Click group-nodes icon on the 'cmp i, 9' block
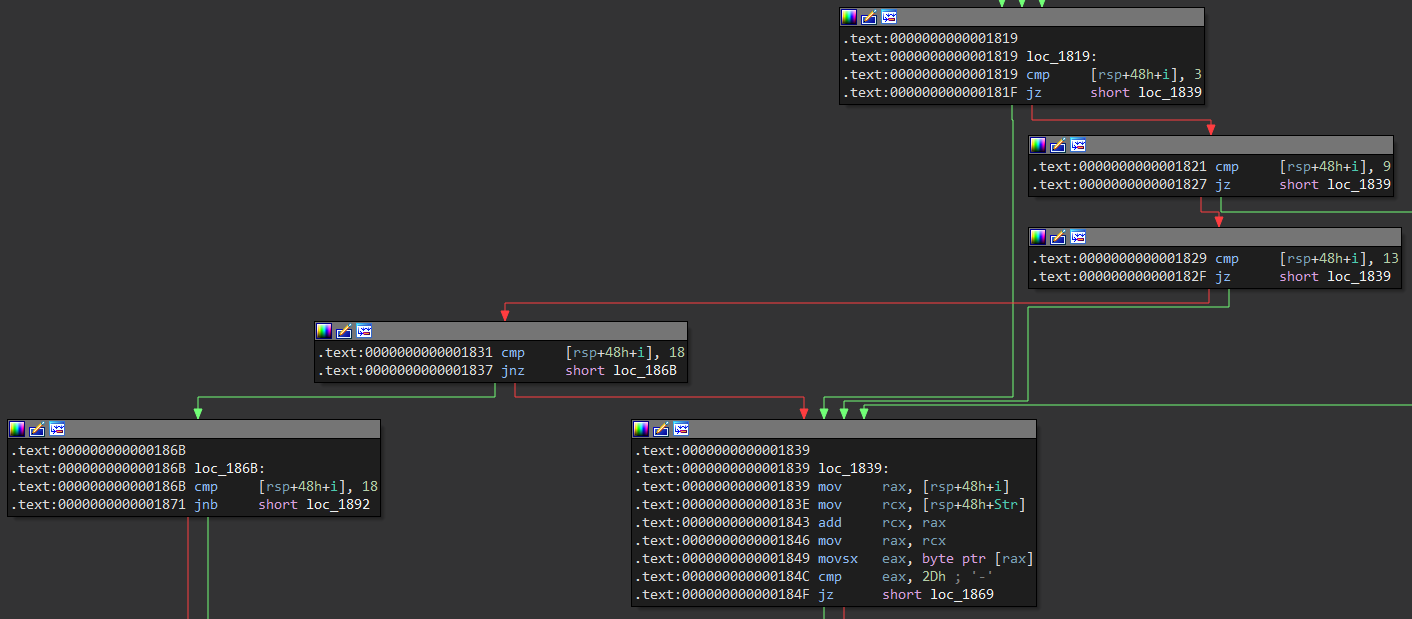Screen dimensions: 1412x619 click(x=1078, y=145)
